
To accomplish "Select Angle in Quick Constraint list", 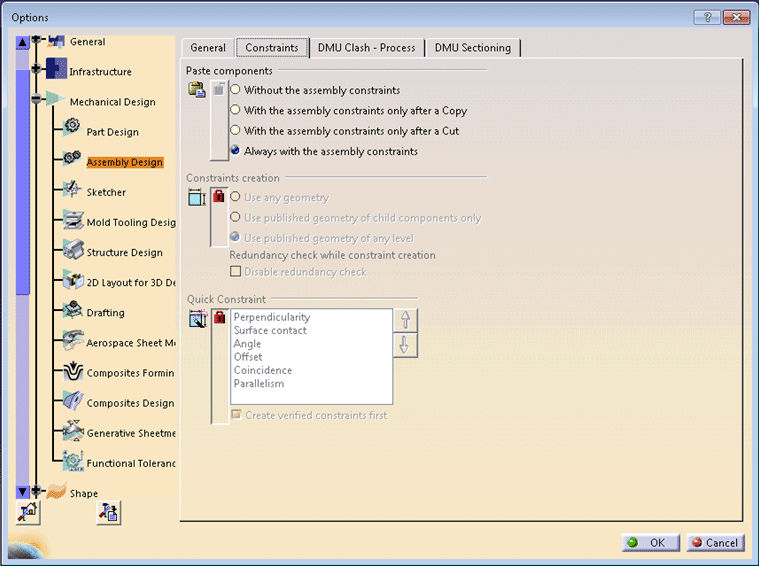I will pyautogui.click(x=247, y=344).
